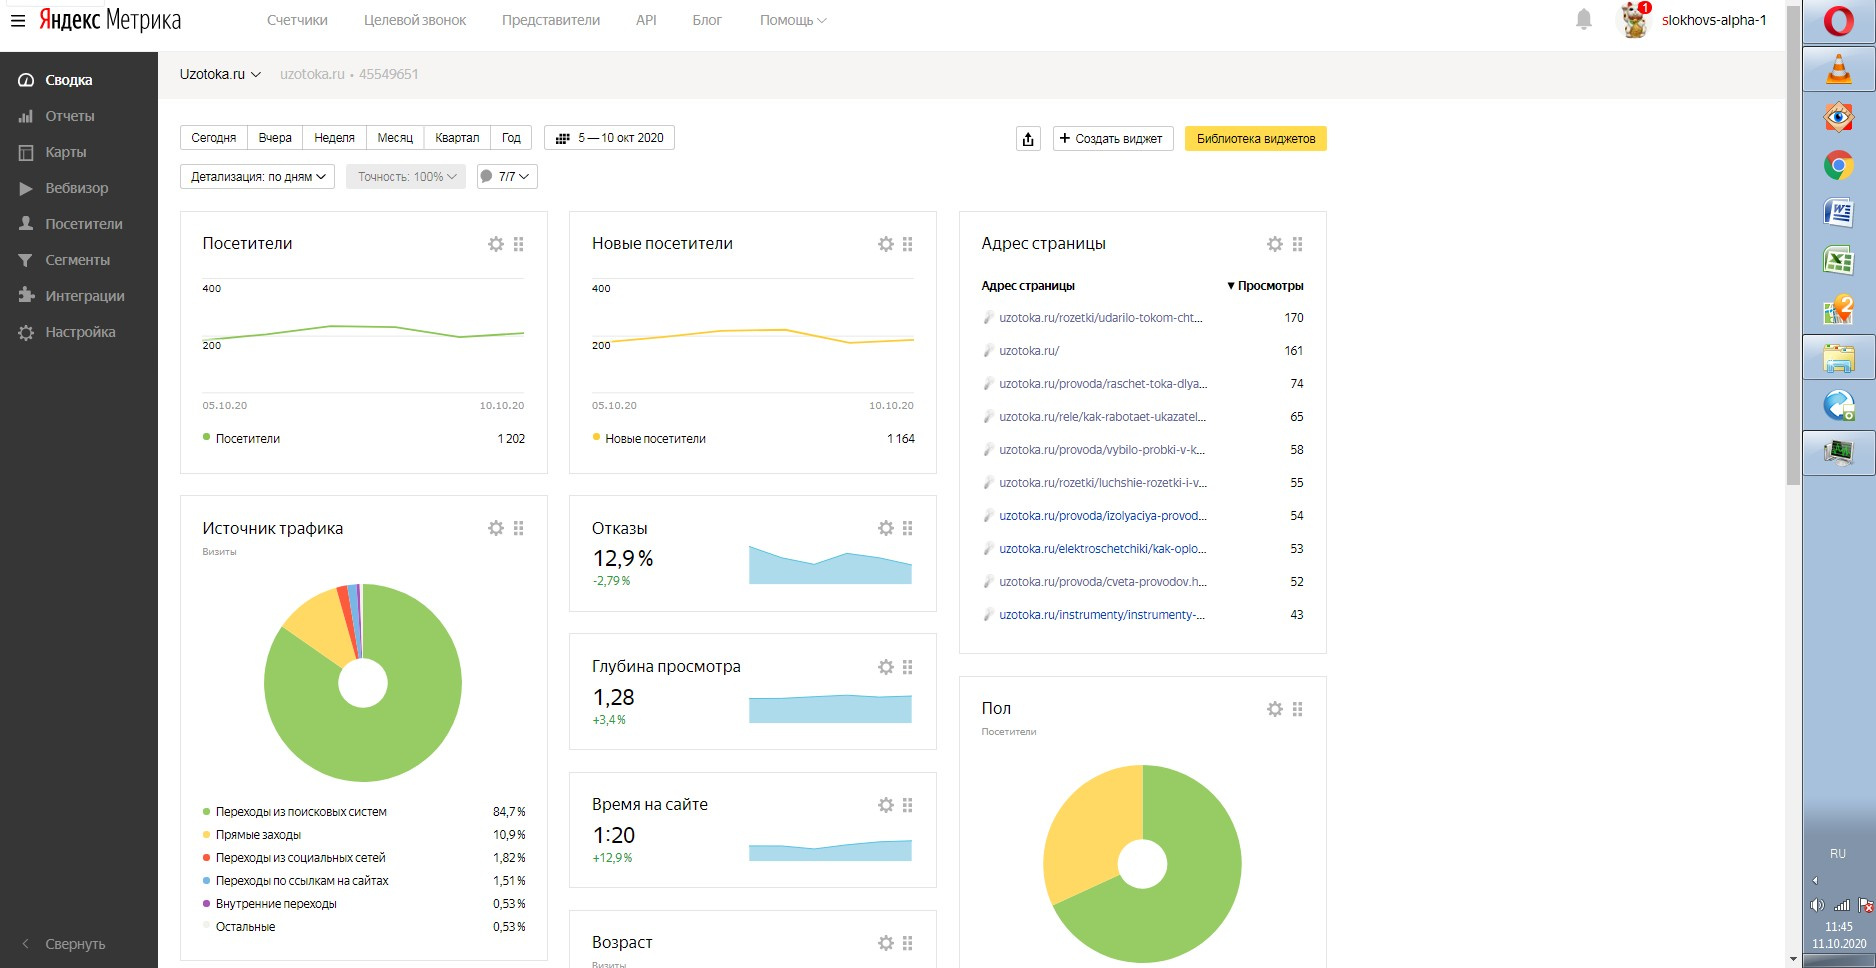The width and height of the screenshot is (1876, 968).
Task: Select the Квартал period button
Action: (457, 138)
